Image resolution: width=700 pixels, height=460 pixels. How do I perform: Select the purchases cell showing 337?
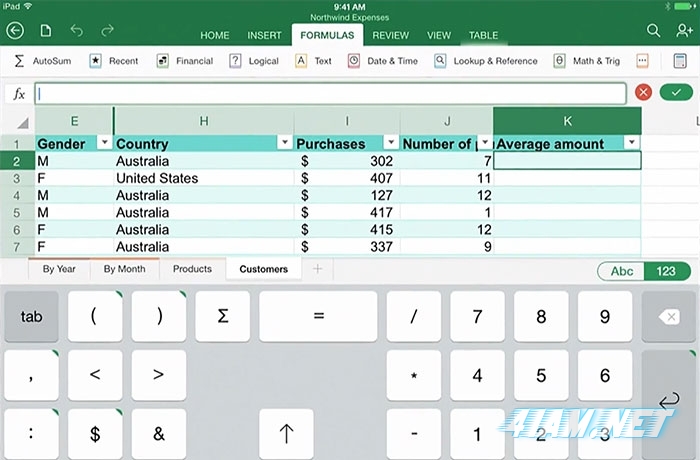pyautogui.click(x=347, y=247)
